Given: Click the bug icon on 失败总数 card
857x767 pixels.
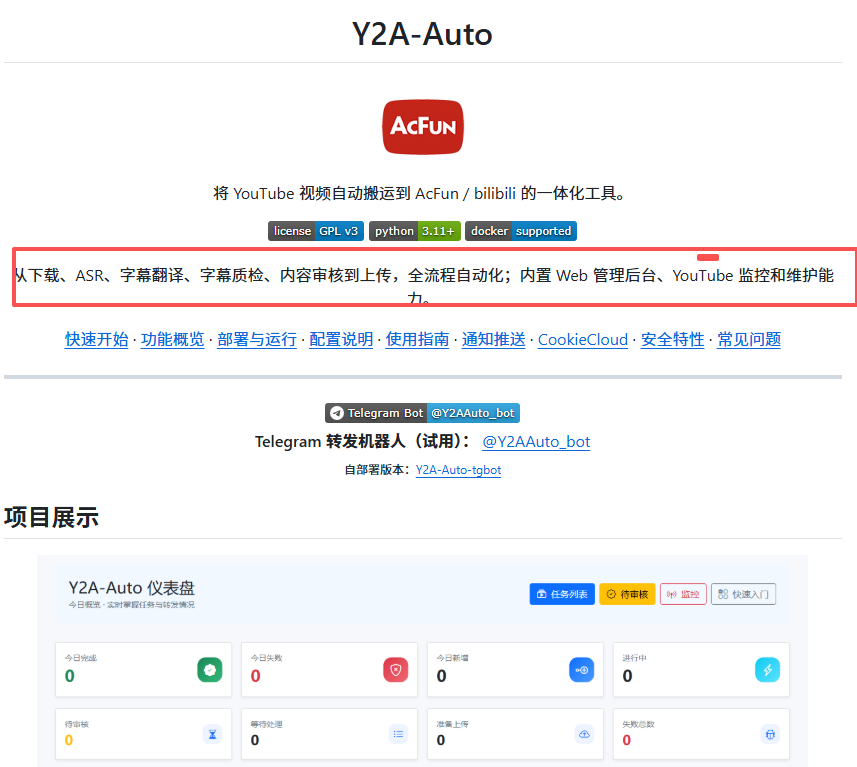Looking at the screenshot, I should (770, 734).
